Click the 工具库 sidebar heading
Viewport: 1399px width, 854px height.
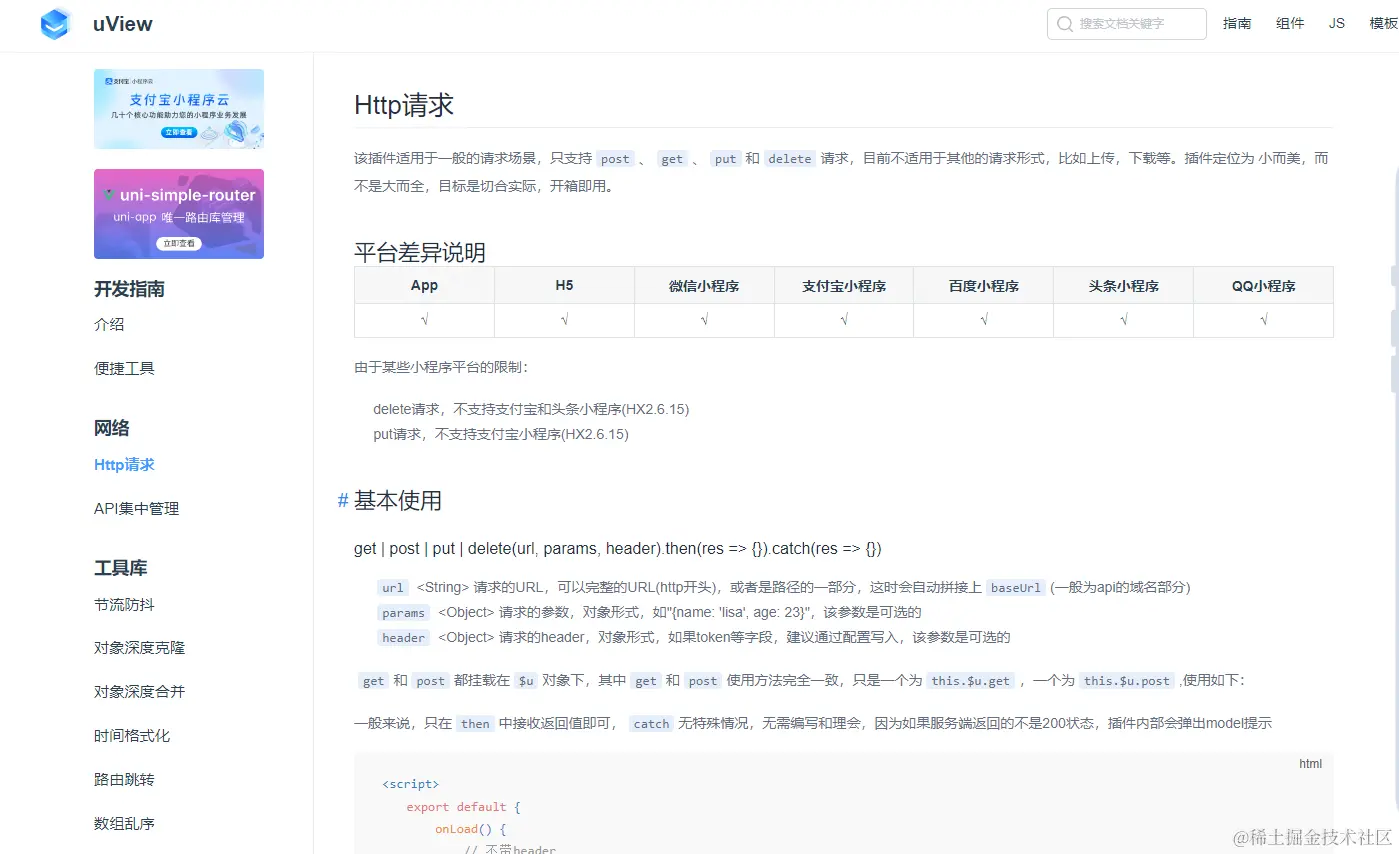(x=121, y=569)
